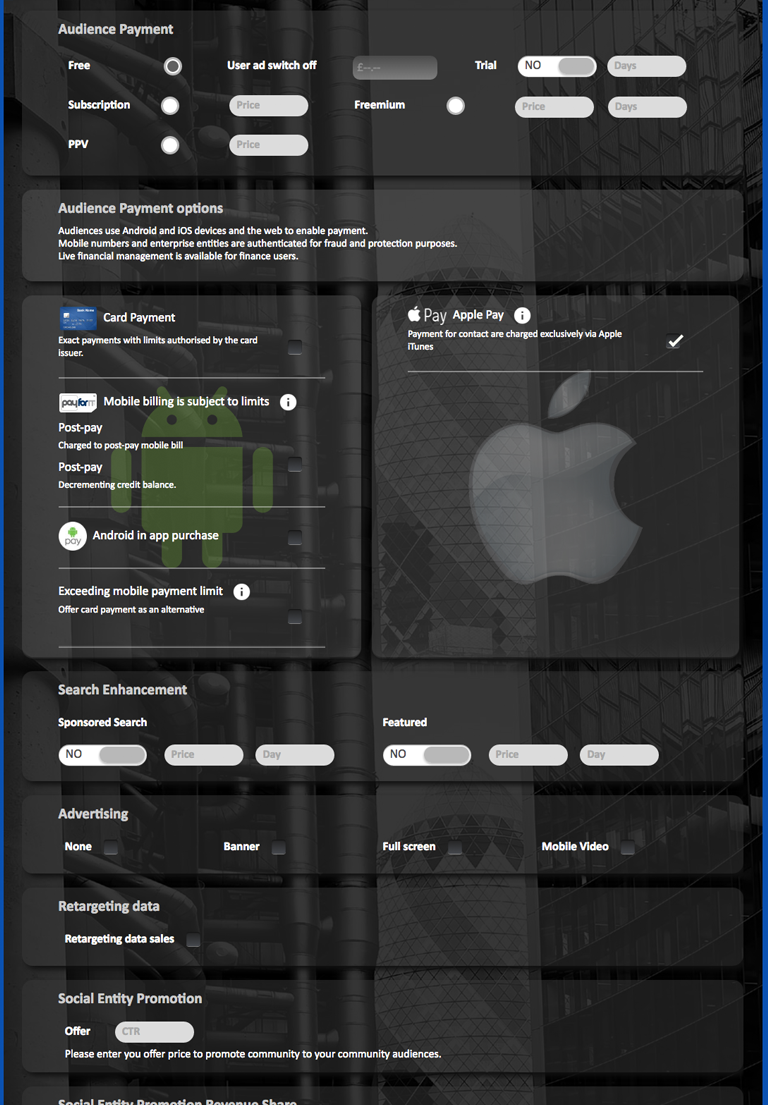Click the Freemium Price field

[x=555, y=107]
